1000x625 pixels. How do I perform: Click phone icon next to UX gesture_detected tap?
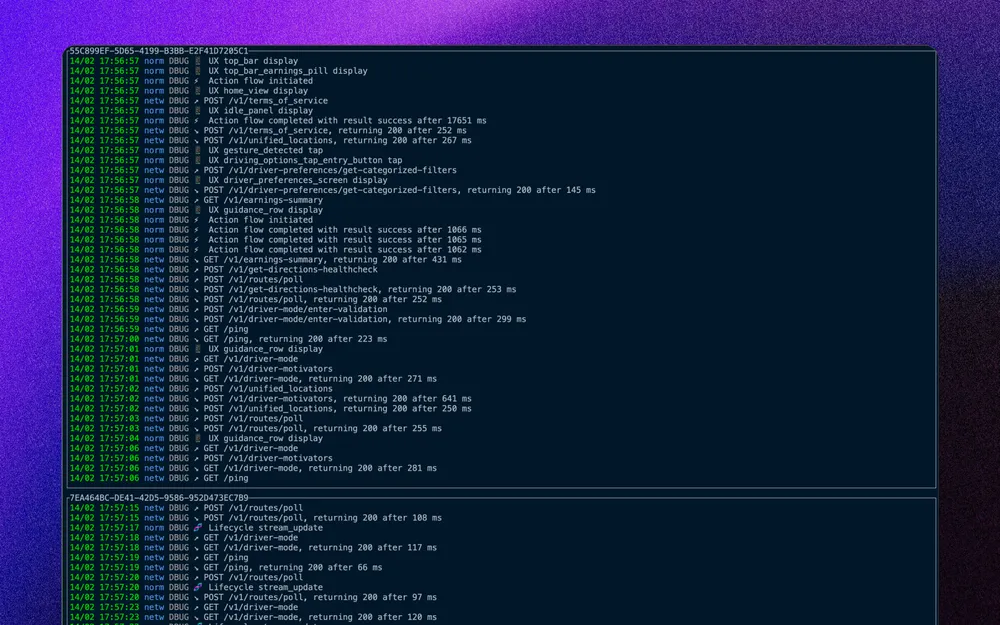pyautogui.click(x=198, y=151)
